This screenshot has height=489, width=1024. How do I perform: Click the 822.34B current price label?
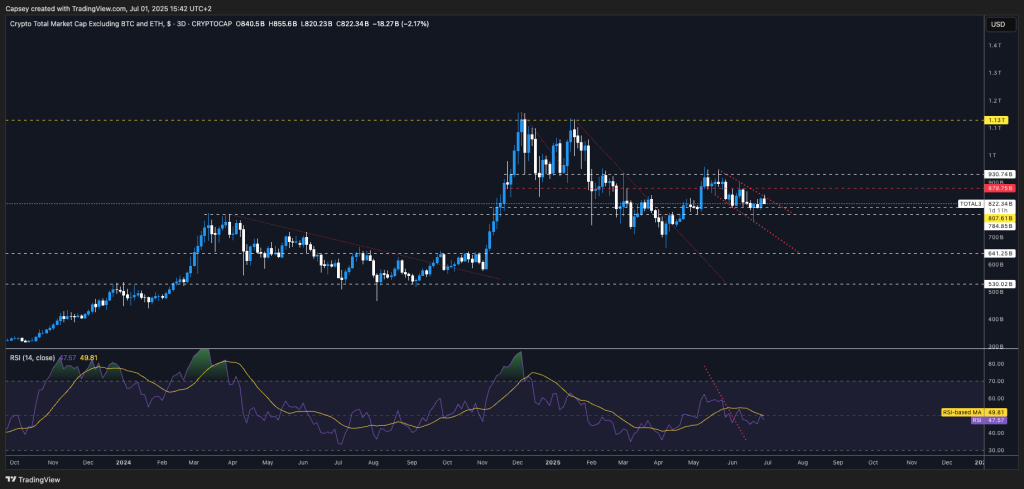[999, 204]
